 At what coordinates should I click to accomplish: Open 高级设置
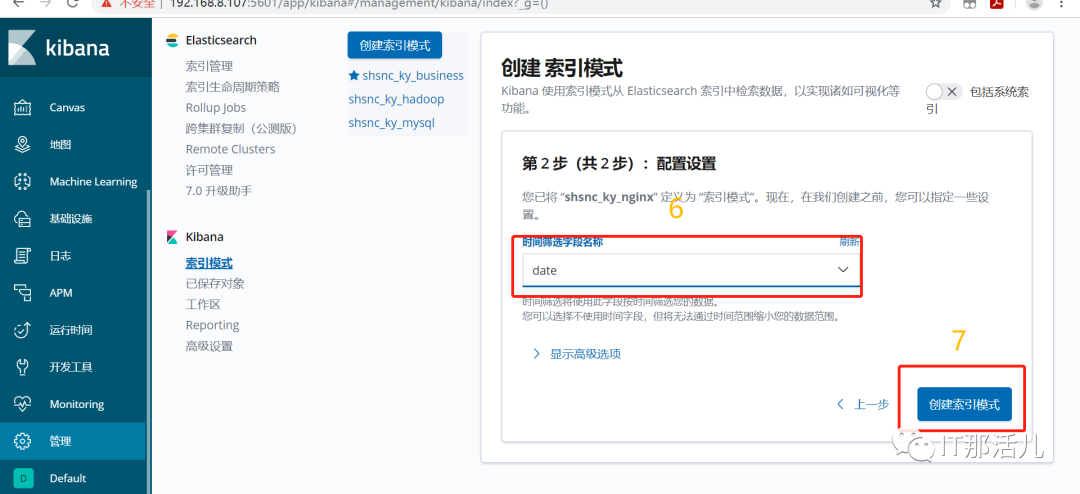click(x=209, y=346)
